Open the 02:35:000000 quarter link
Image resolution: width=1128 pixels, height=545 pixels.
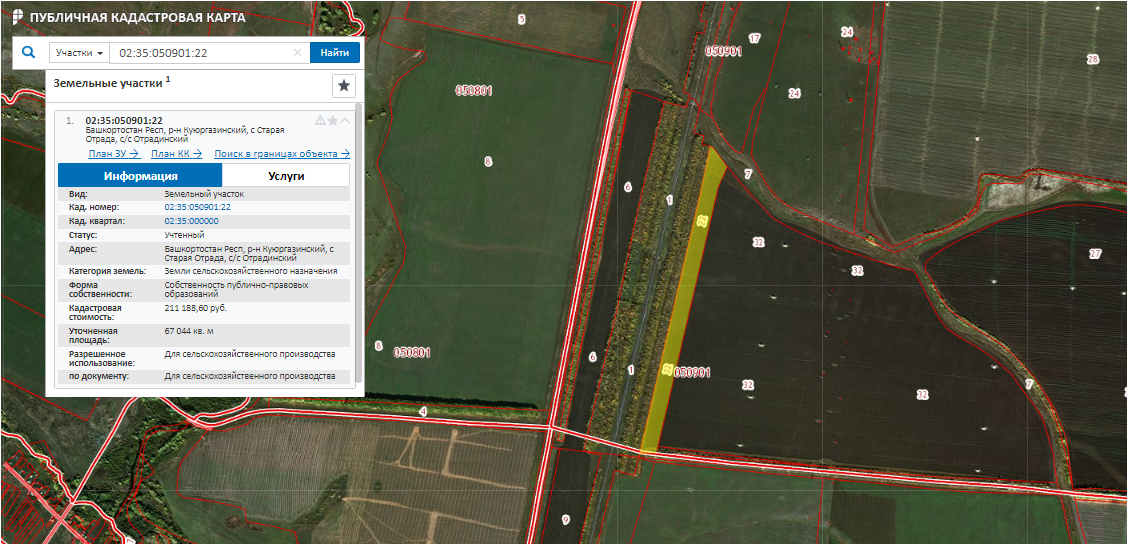point(191,220)
